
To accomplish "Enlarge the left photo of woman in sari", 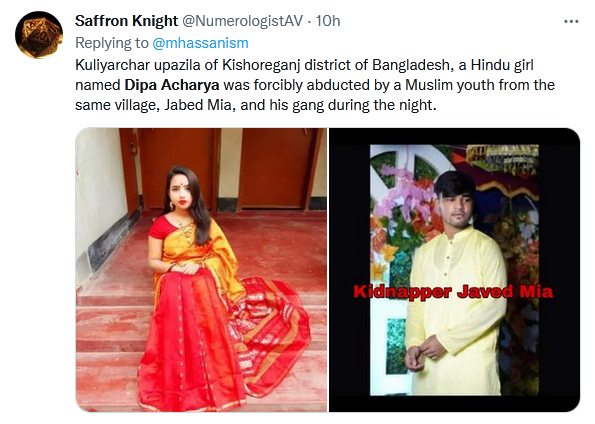I will pos(201,270).
